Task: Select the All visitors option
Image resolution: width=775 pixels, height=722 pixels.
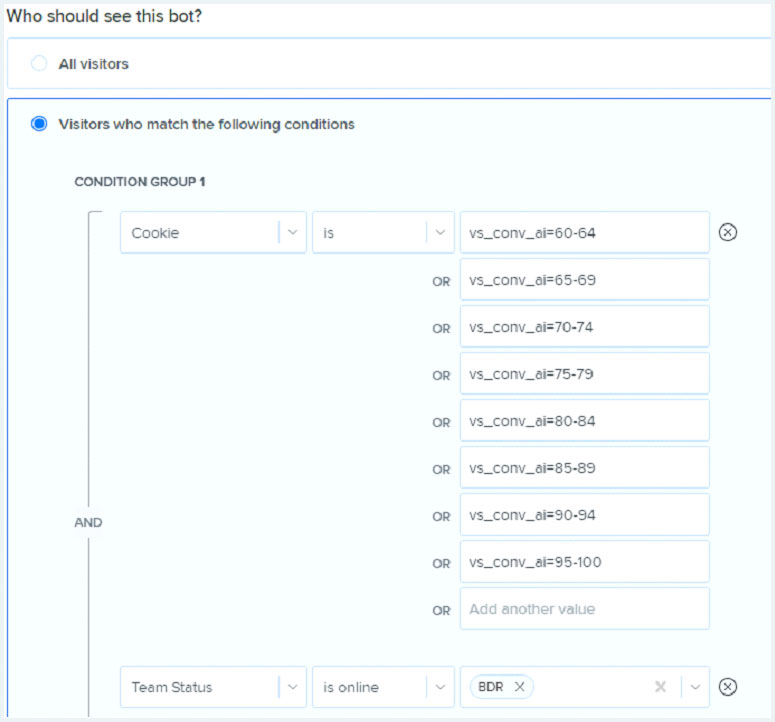Action: [x=39, y=64]
